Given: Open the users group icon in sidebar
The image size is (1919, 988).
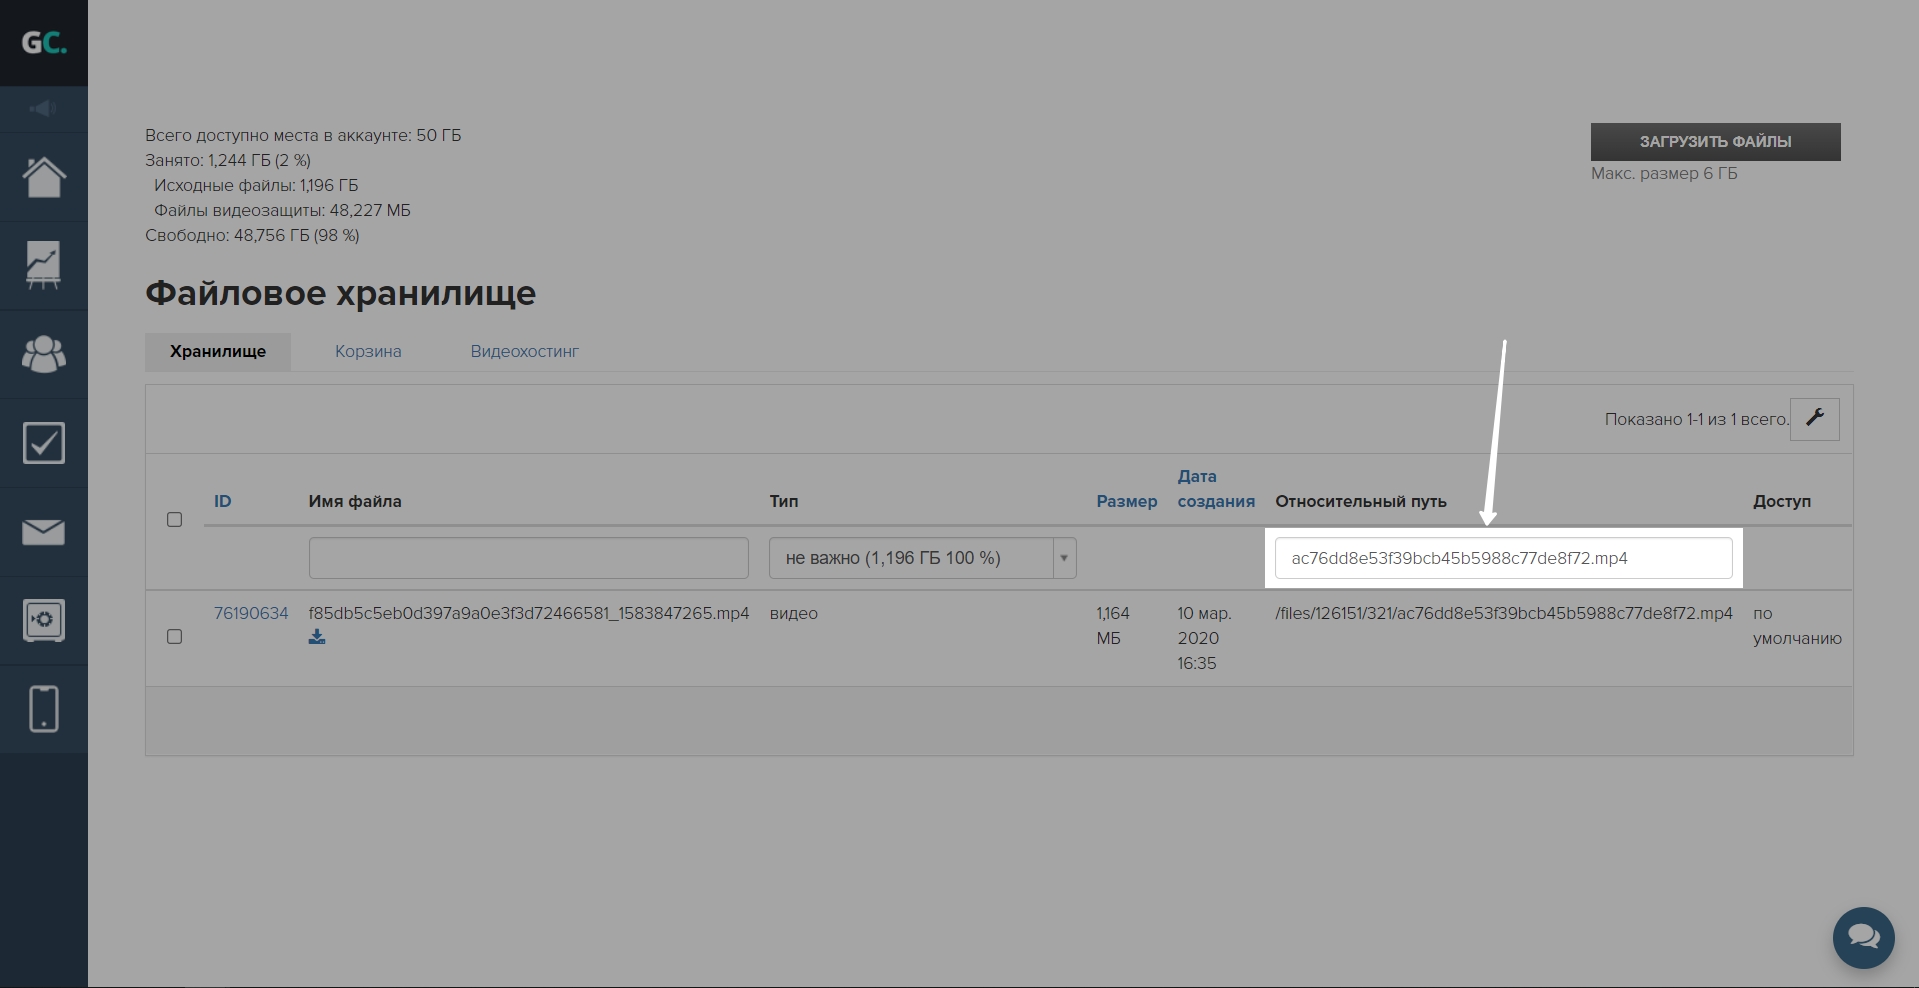Looking at the screenshot, I should tap(44, 354).
